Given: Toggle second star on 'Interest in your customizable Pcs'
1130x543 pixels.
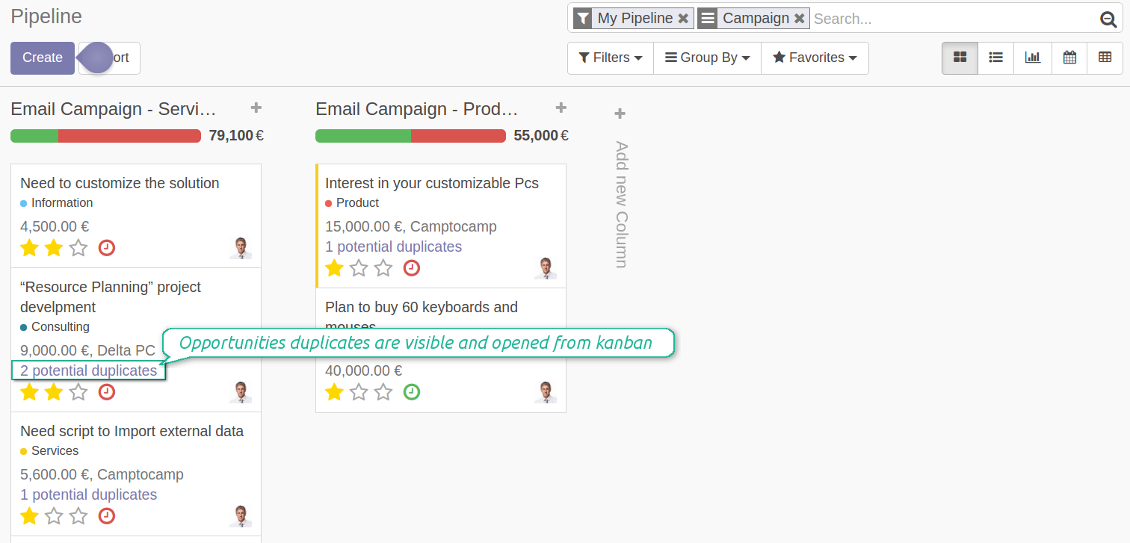Looking at the screenshot, I should 358,267.
